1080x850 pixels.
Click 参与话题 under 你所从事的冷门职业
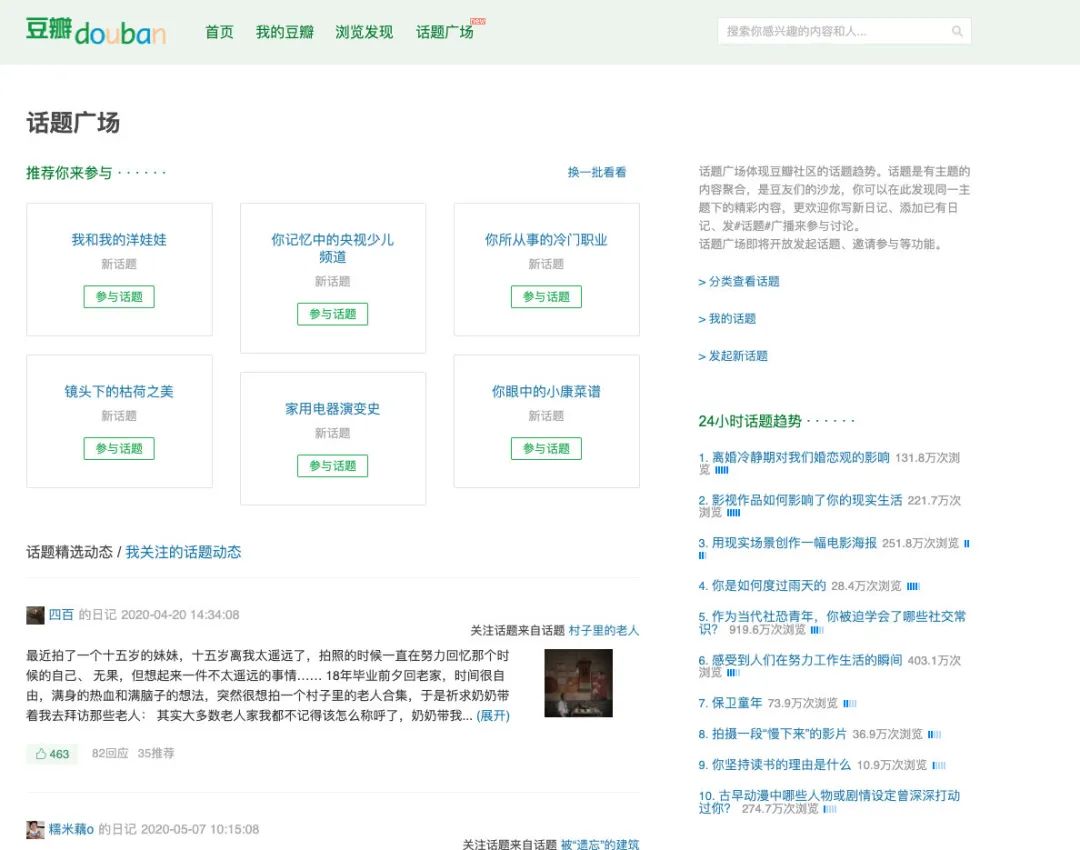pos(546,297)
